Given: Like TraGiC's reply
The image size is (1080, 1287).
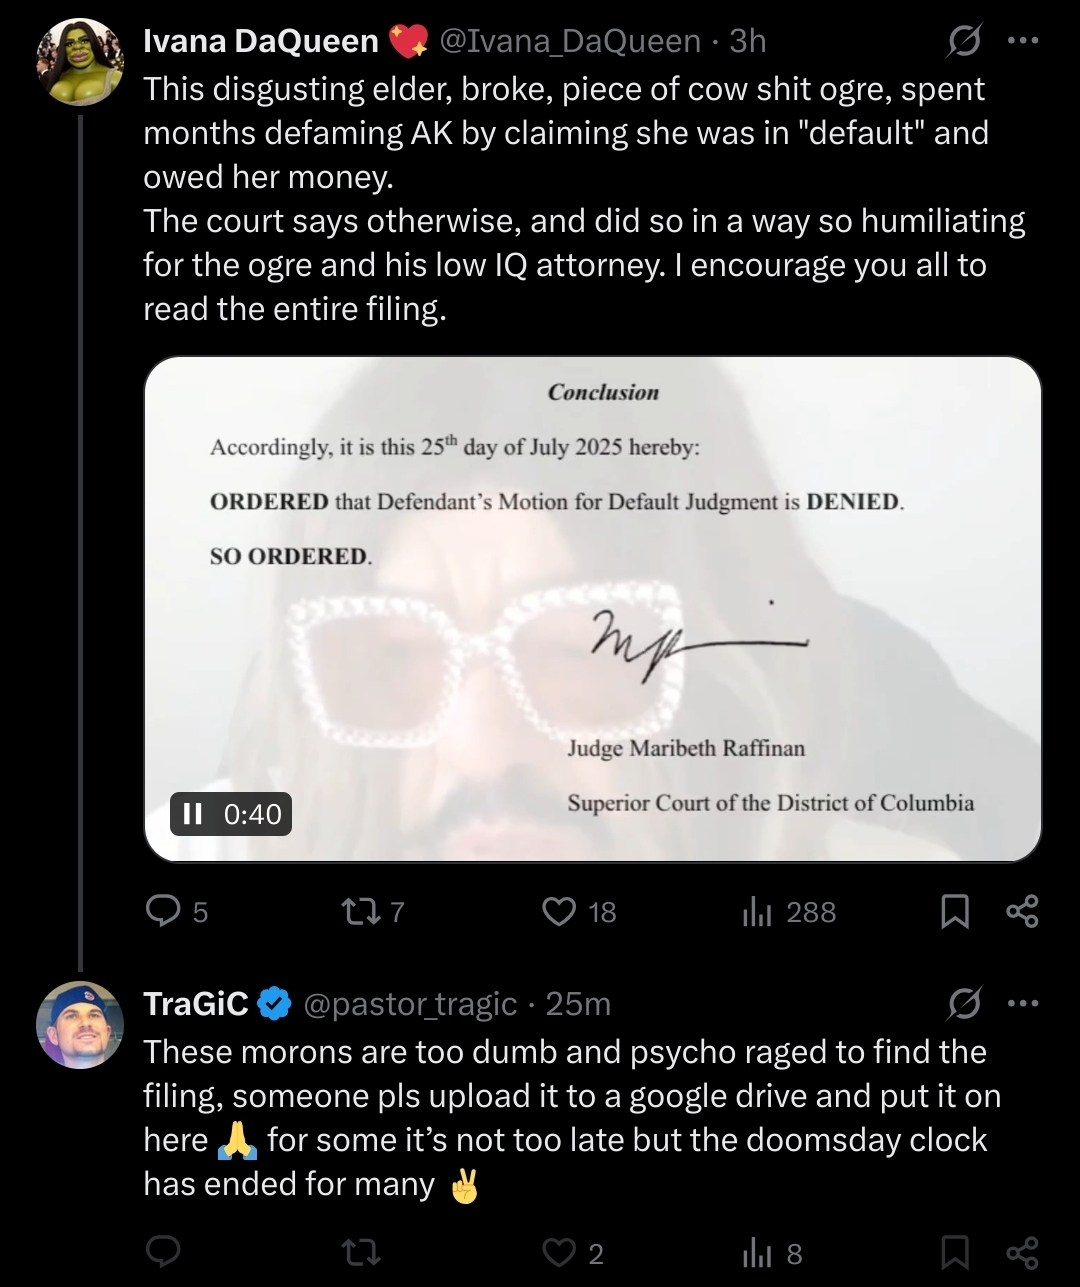Looking at the screenshot, I should click(559, 1253).
